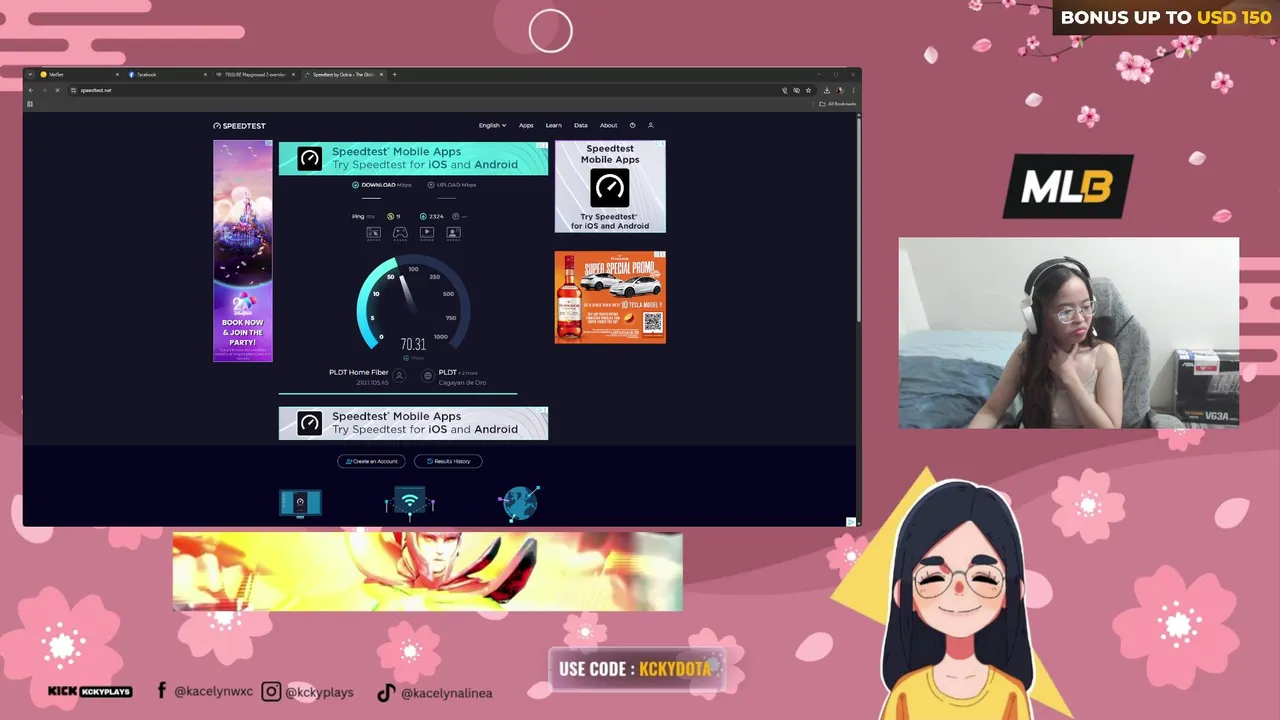Open the Super Special Promo Tesla ad

[610, 297]
